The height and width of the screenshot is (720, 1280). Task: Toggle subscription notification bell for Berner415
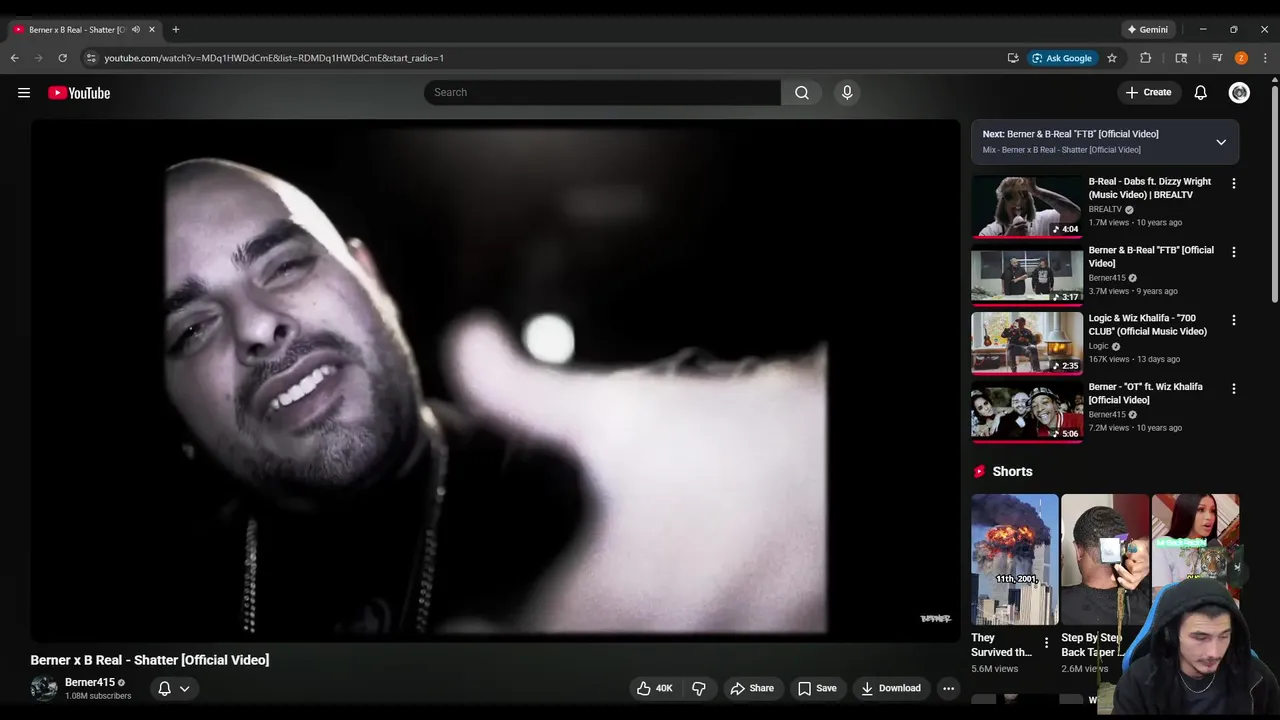pos(174,688)
